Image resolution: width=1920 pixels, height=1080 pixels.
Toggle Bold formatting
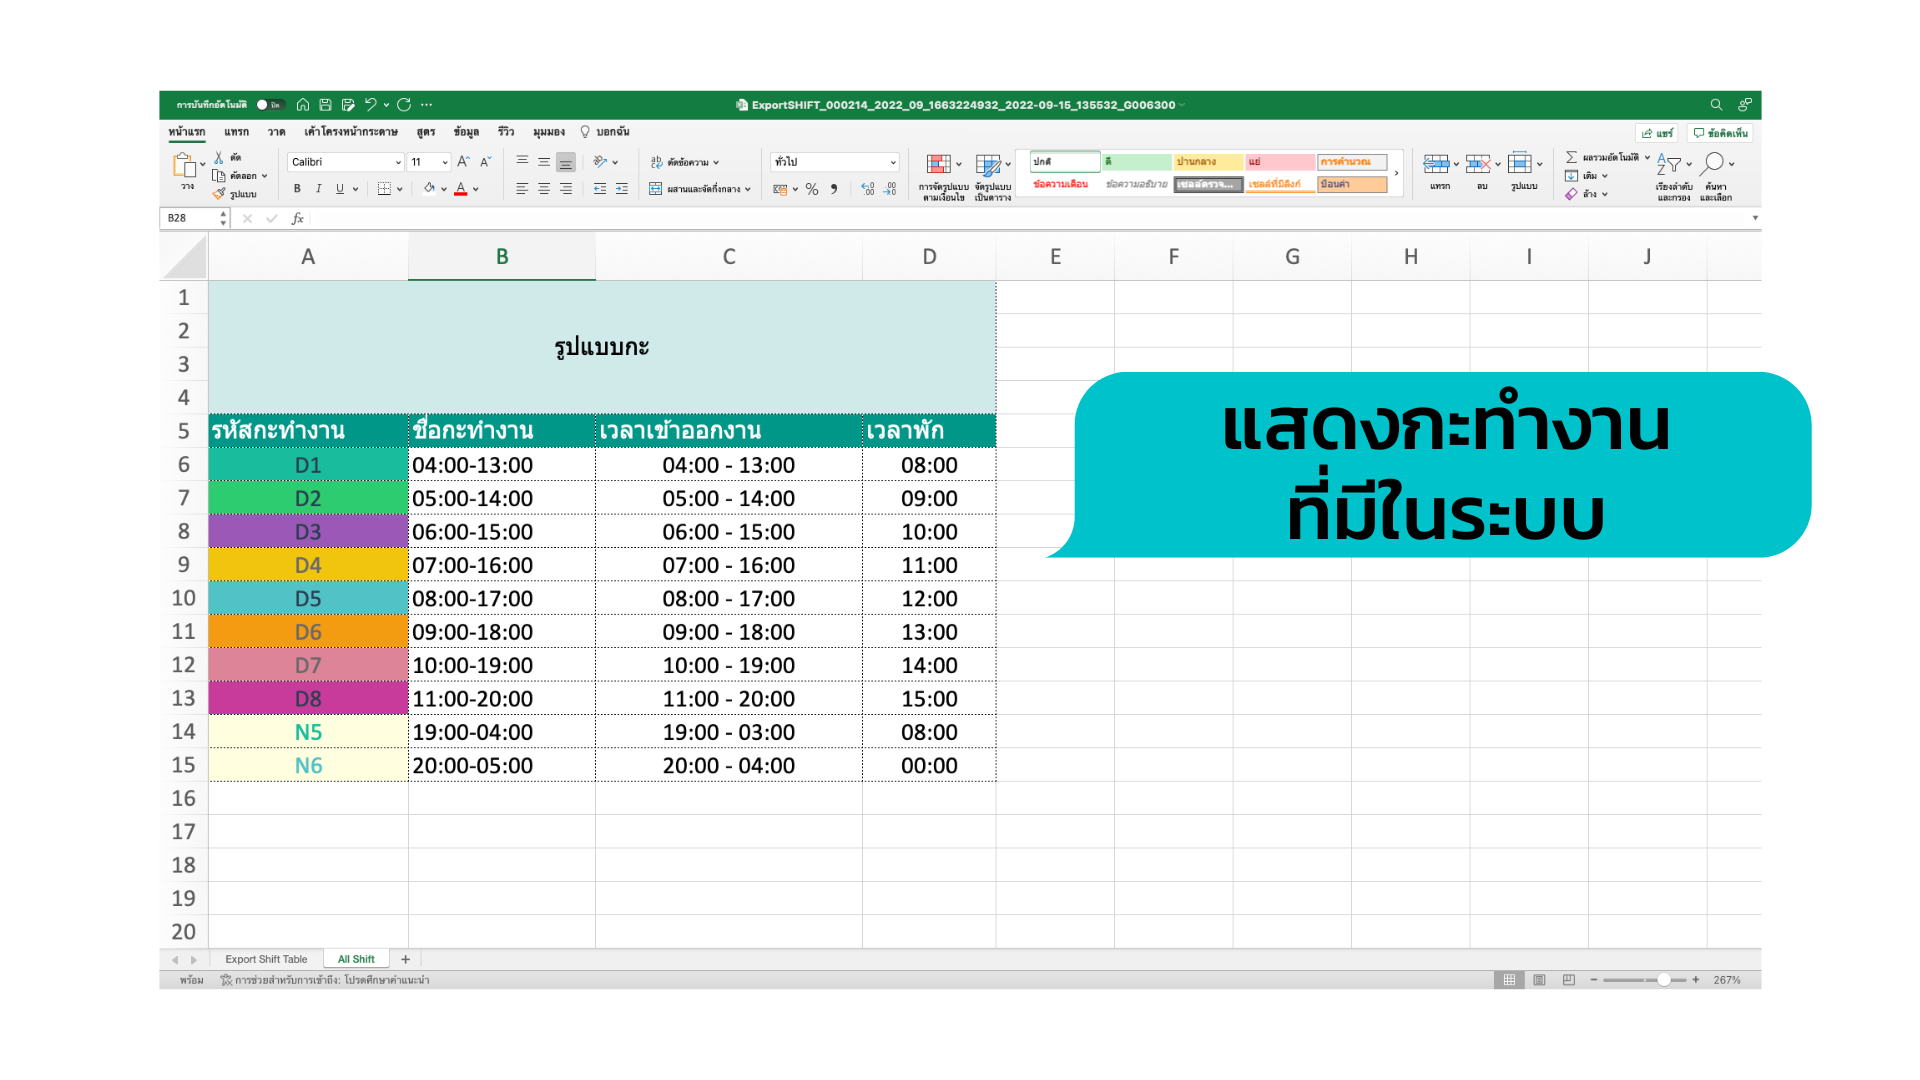(297, 189)
